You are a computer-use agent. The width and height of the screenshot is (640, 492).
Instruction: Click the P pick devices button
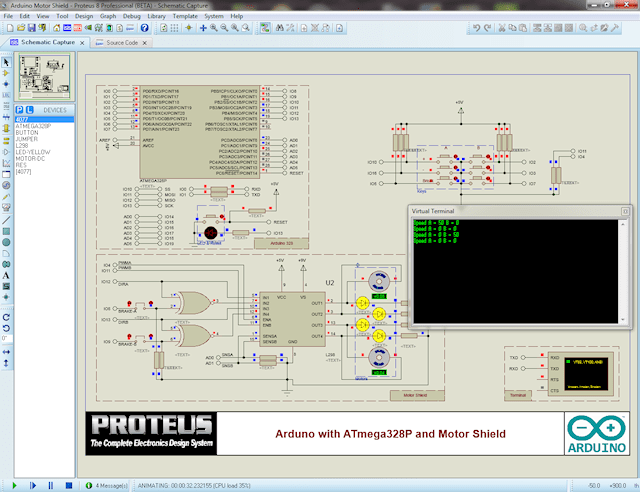(x=20, y=109)
